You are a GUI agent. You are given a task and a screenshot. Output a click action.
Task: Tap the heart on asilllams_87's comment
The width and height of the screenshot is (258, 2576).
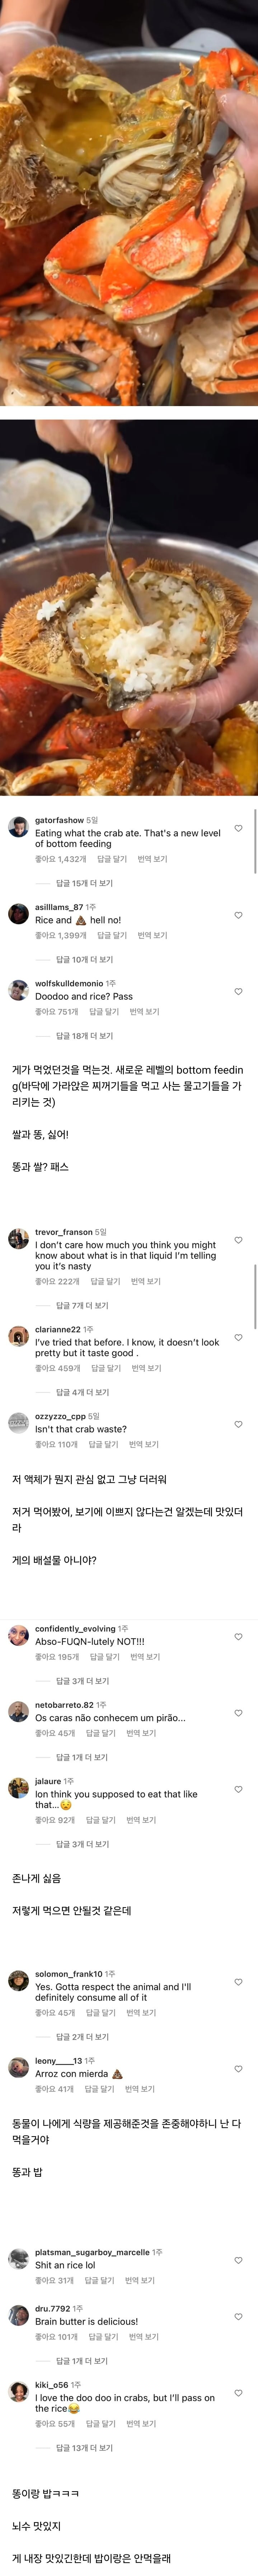tap(238, 915)
